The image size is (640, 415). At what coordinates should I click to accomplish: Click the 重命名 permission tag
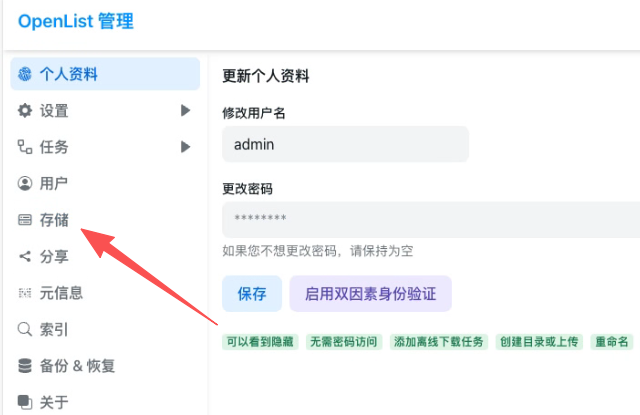click(611, 342)
